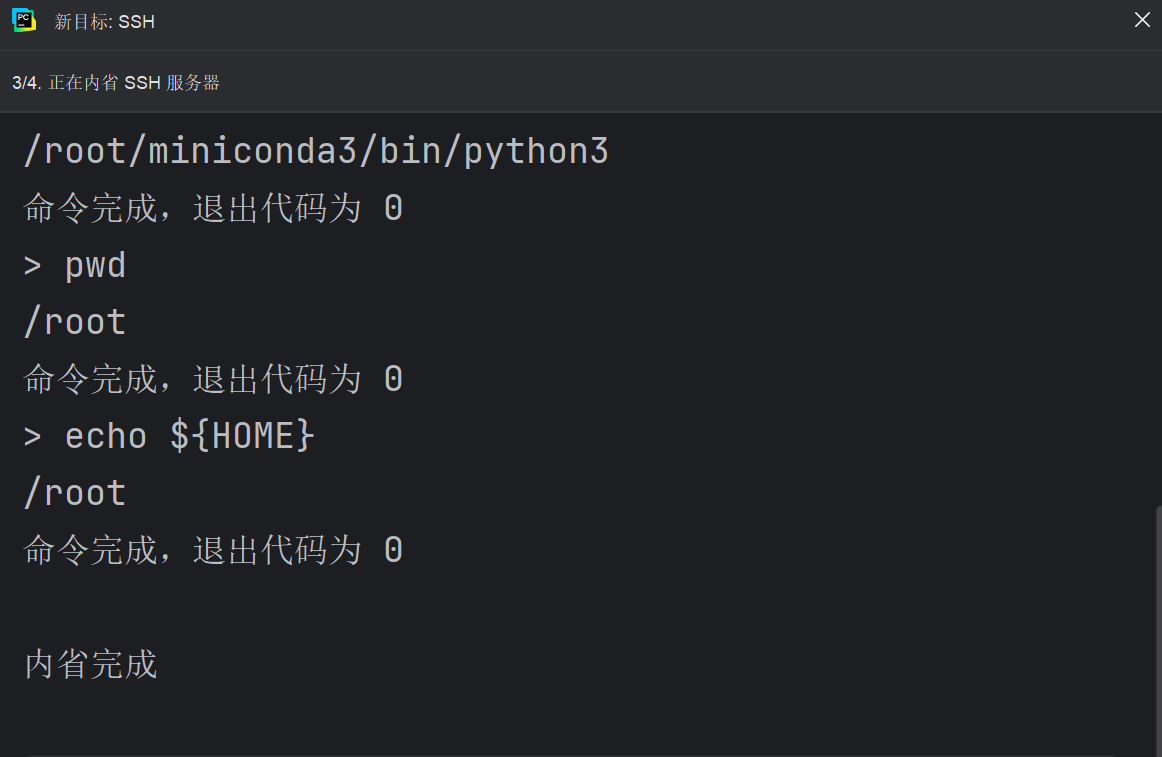This screenshot has height=757, width=1162.
Task: Select the 正在内省 SSH 服务器 step label
Action: pos(134,83)
